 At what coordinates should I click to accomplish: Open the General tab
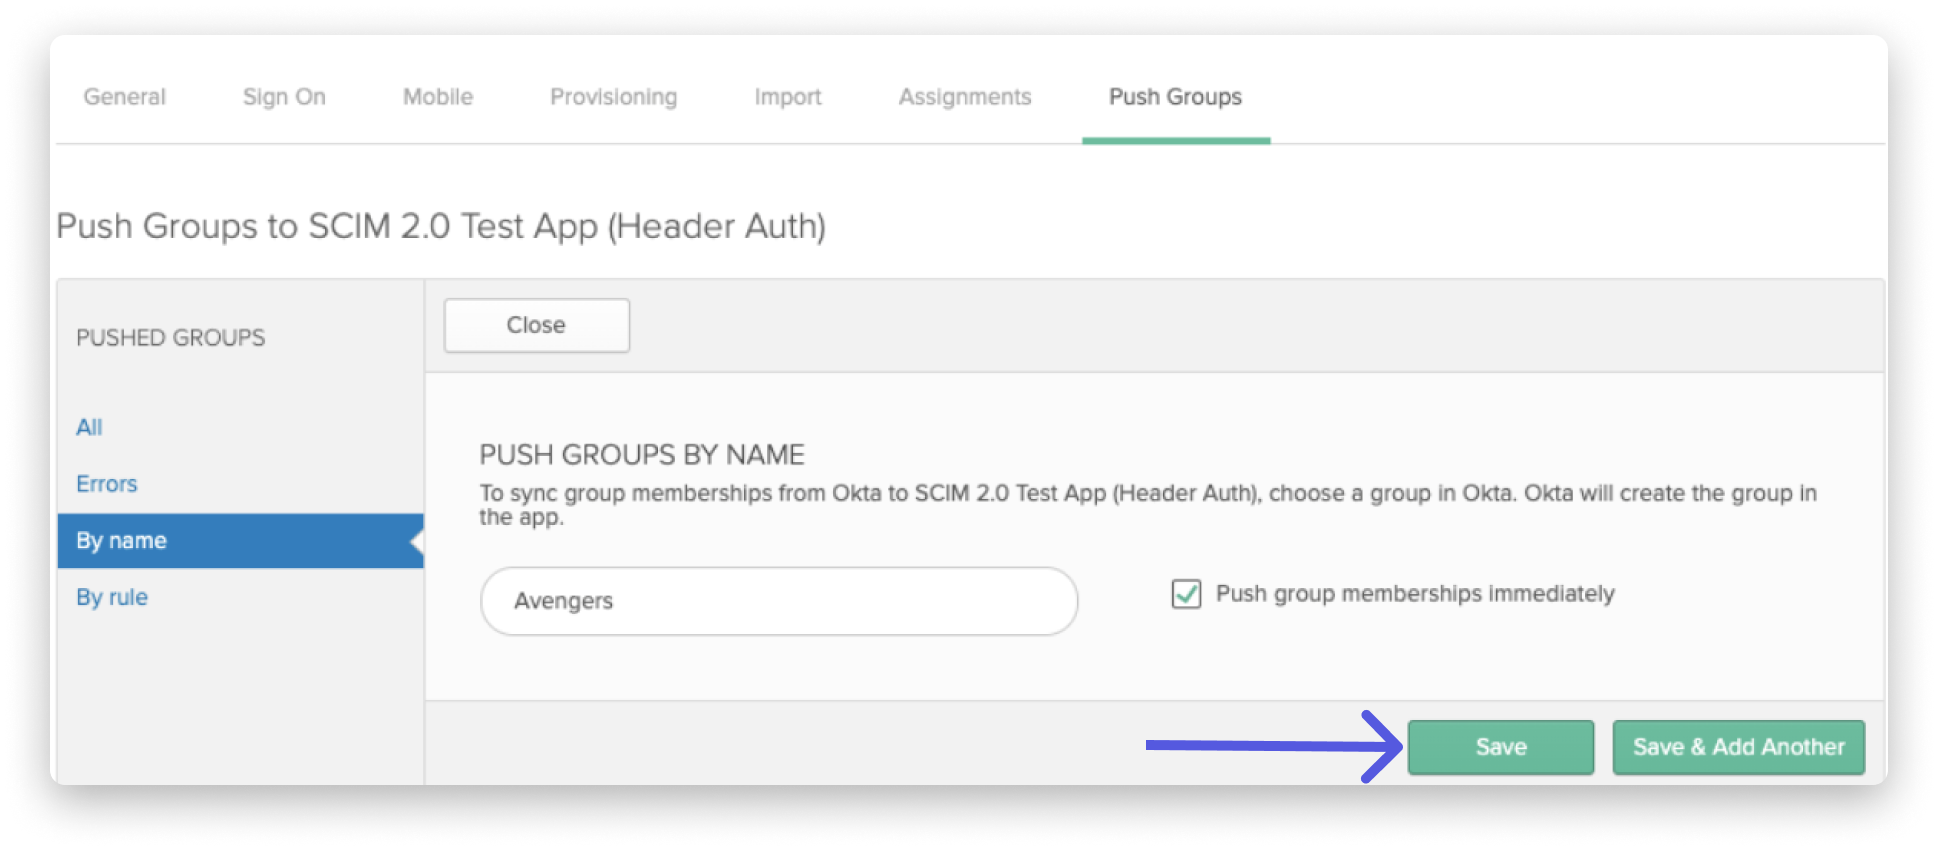124,97
